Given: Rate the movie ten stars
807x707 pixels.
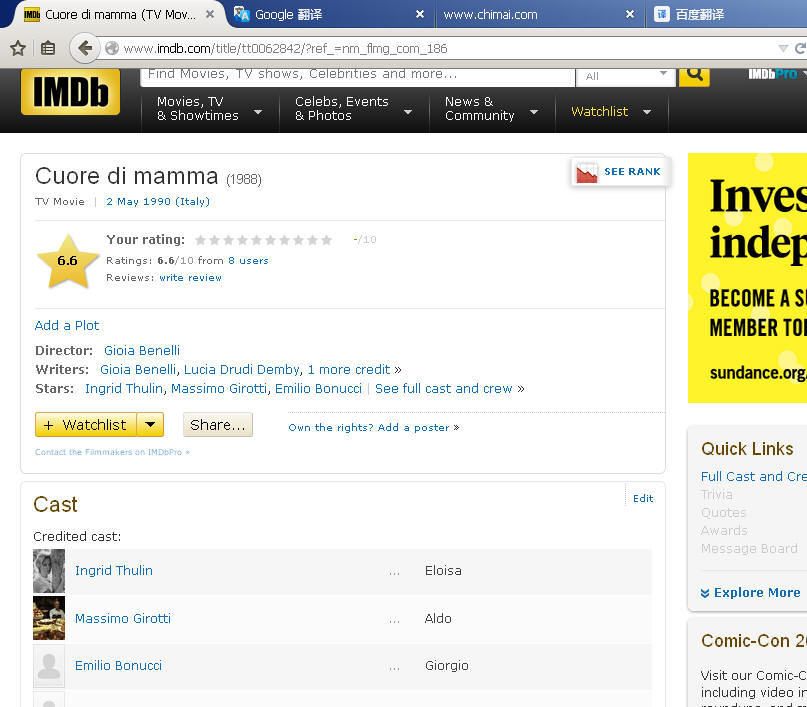Looking at the screenshot, I should 326,240.
